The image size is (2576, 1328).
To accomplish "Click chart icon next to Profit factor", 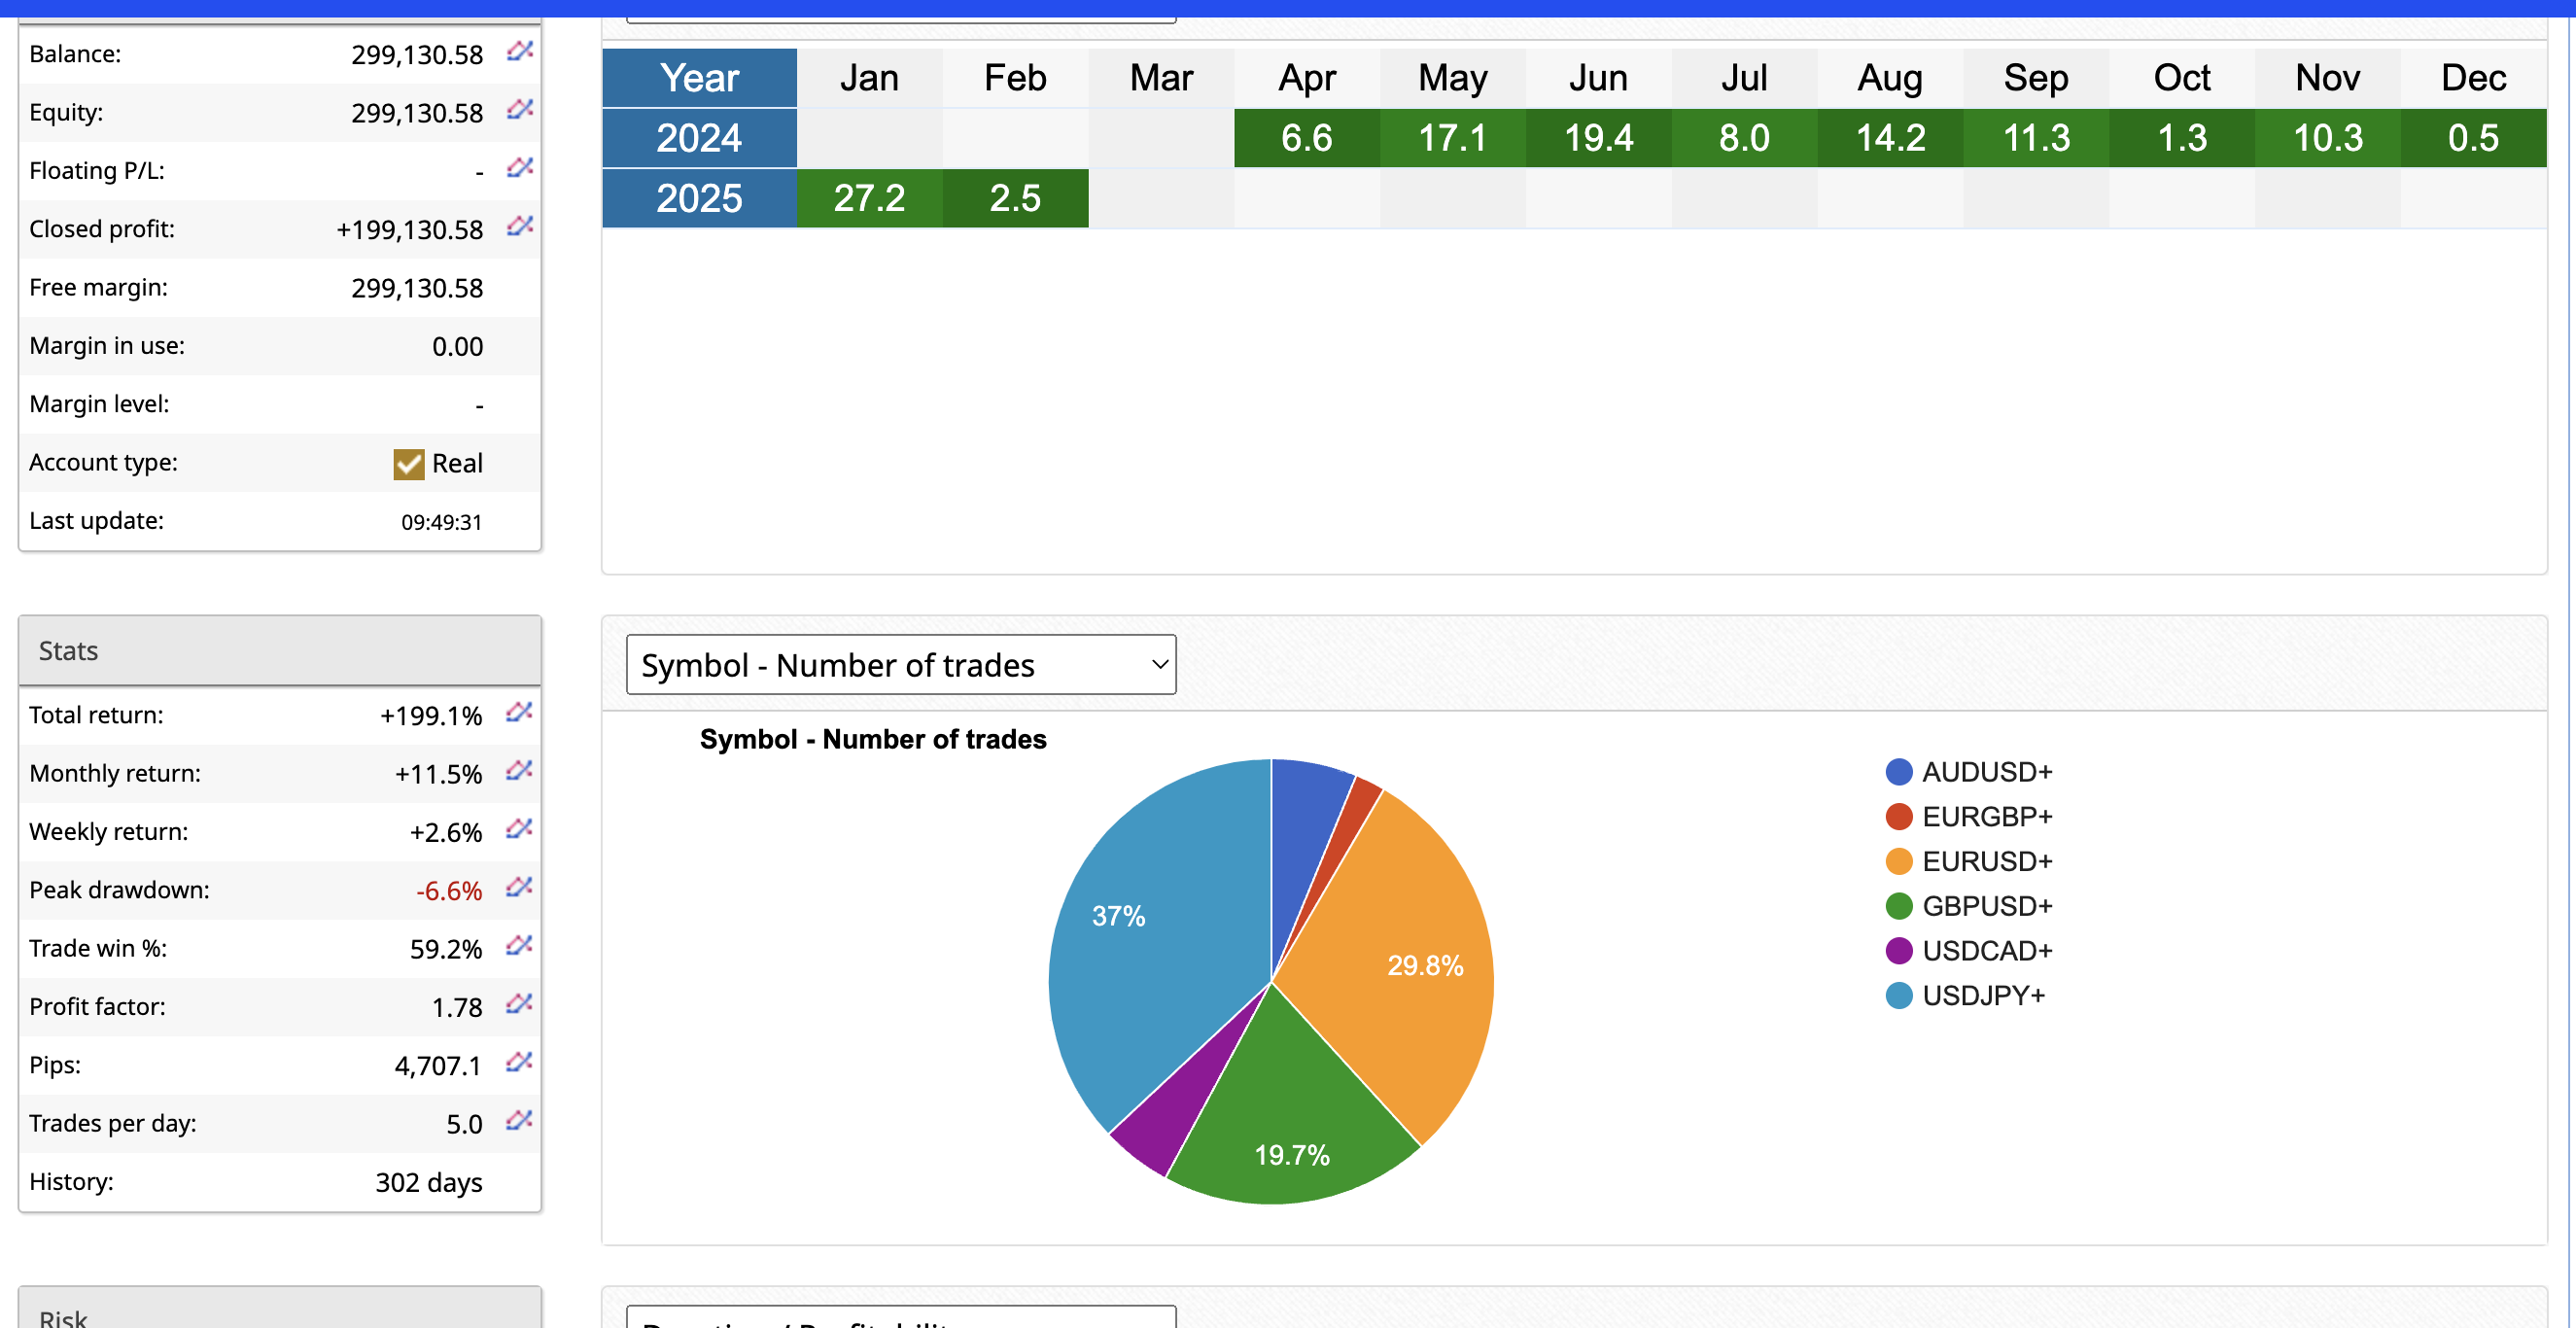I will tap(518, 1004).
